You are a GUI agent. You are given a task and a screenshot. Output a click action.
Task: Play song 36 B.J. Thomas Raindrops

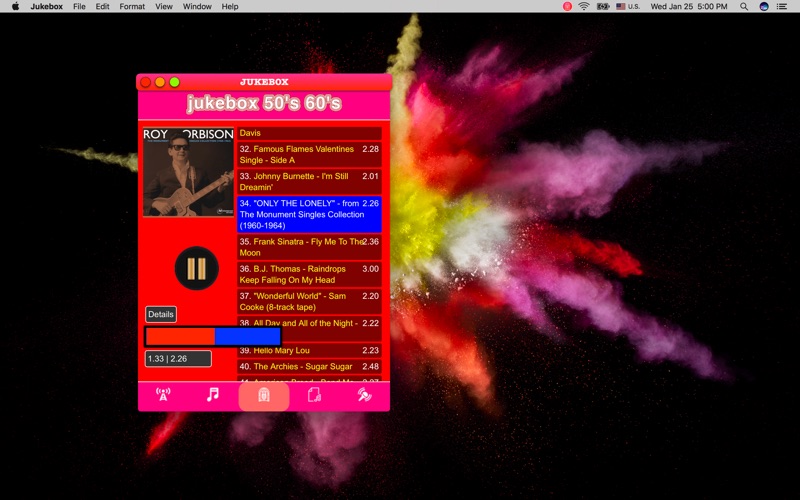pyautogui.click(x=309, y=274)
